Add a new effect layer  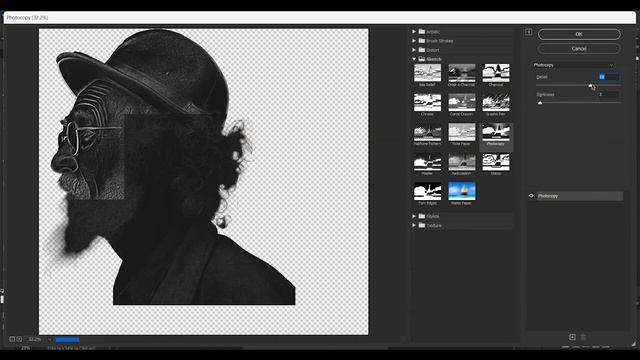tap(572, 337)
